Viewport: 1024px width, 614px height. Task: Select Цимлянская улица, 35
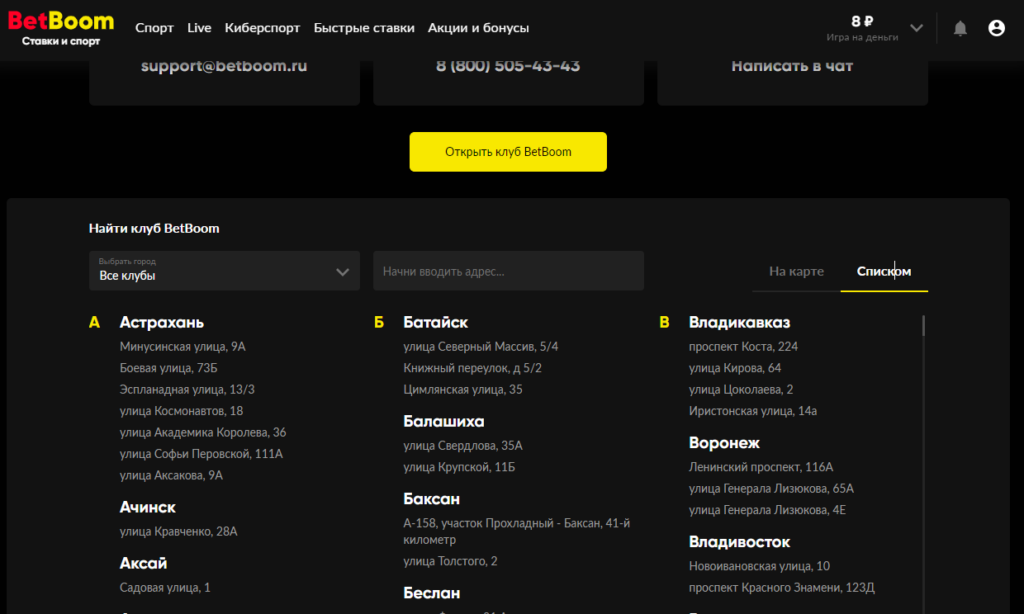(x=462, y=390)
